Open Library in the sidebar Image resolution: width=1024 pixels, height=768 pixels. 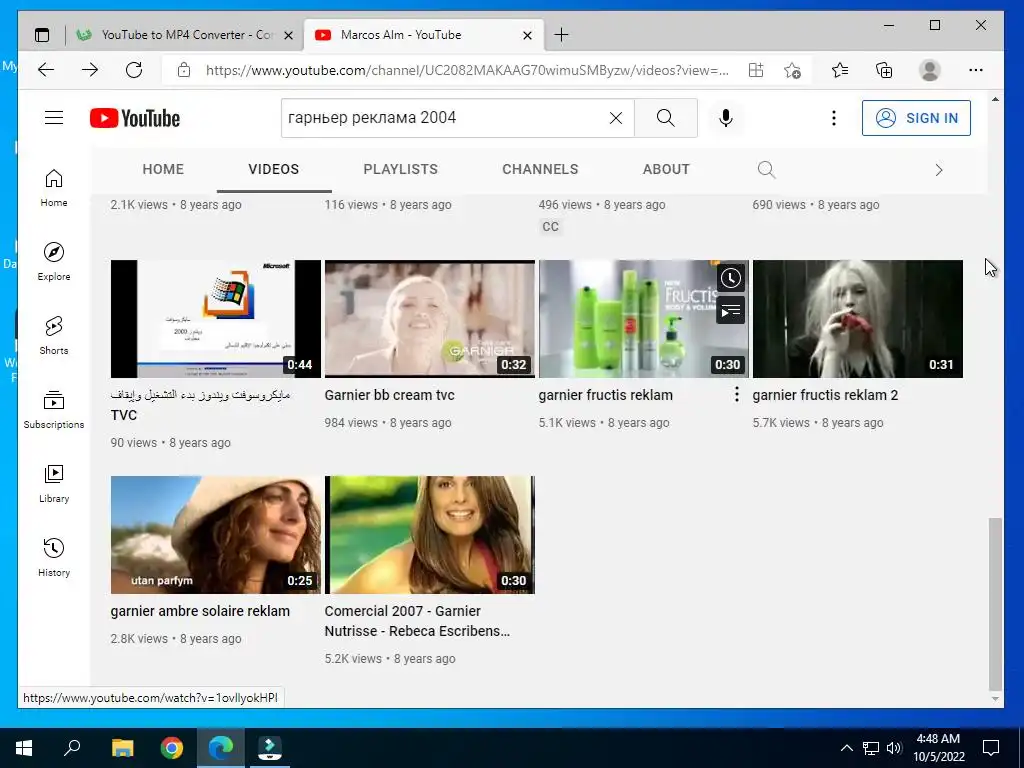(x=54, y=483)
